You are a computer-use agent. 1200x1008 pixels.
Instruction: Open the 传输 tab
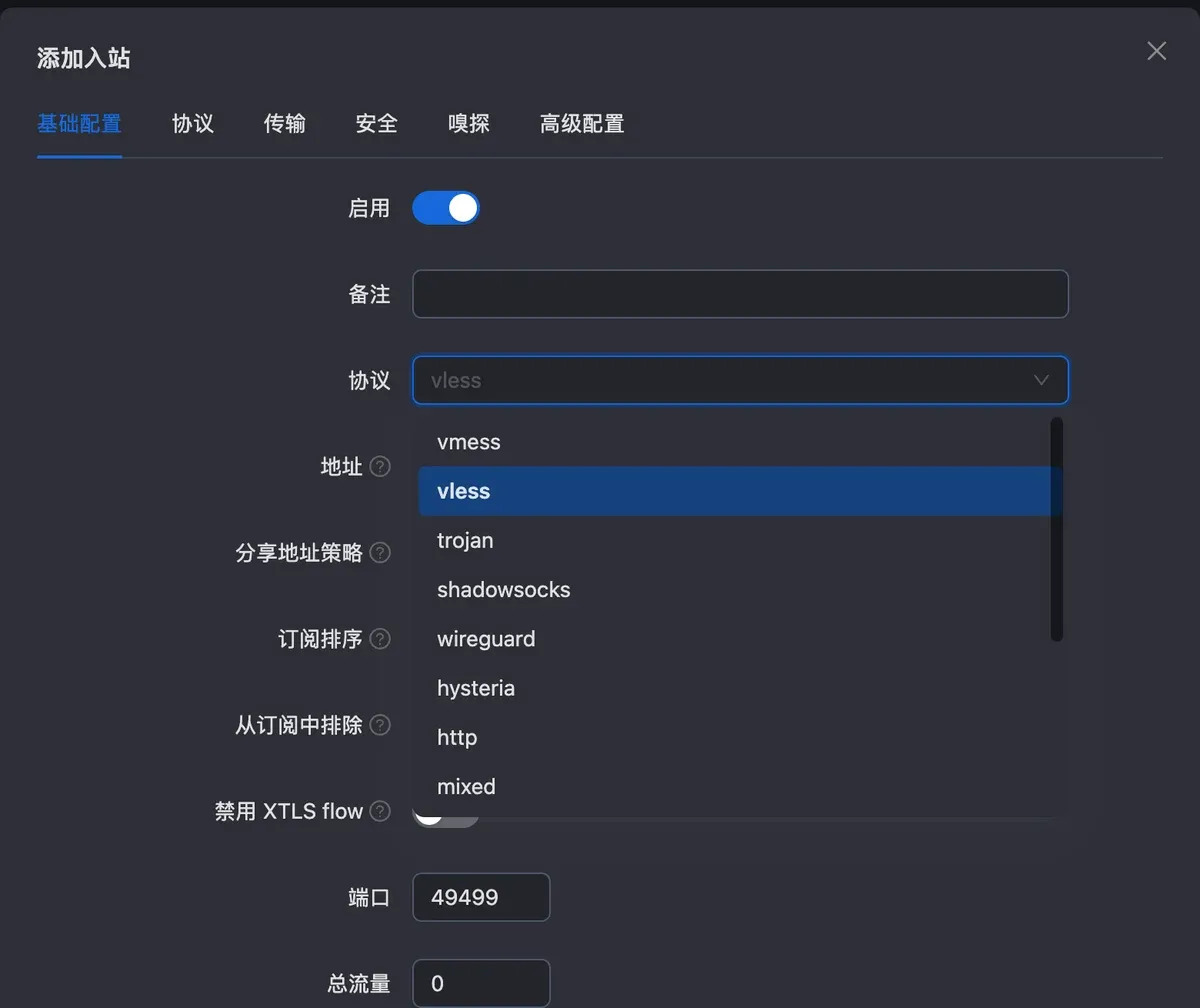tap(285, 124)
